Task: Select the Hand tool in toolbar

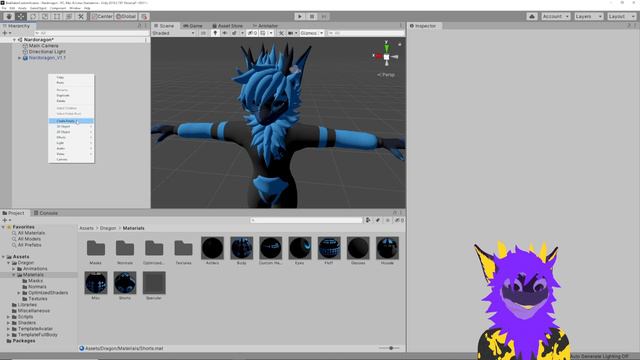Action: tap(9, 16)
